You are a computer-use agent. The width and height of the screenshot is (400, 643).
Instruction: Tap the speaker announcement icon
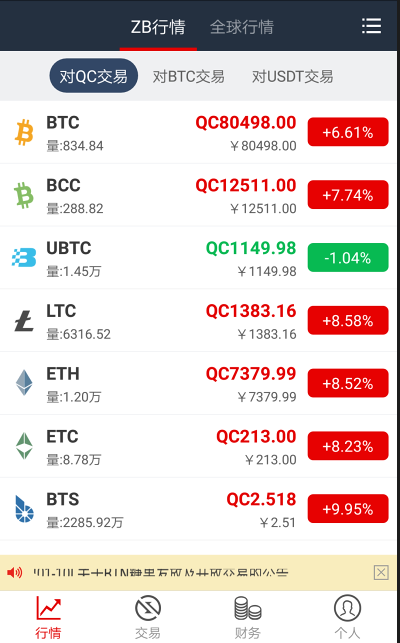tap(15, 572)
